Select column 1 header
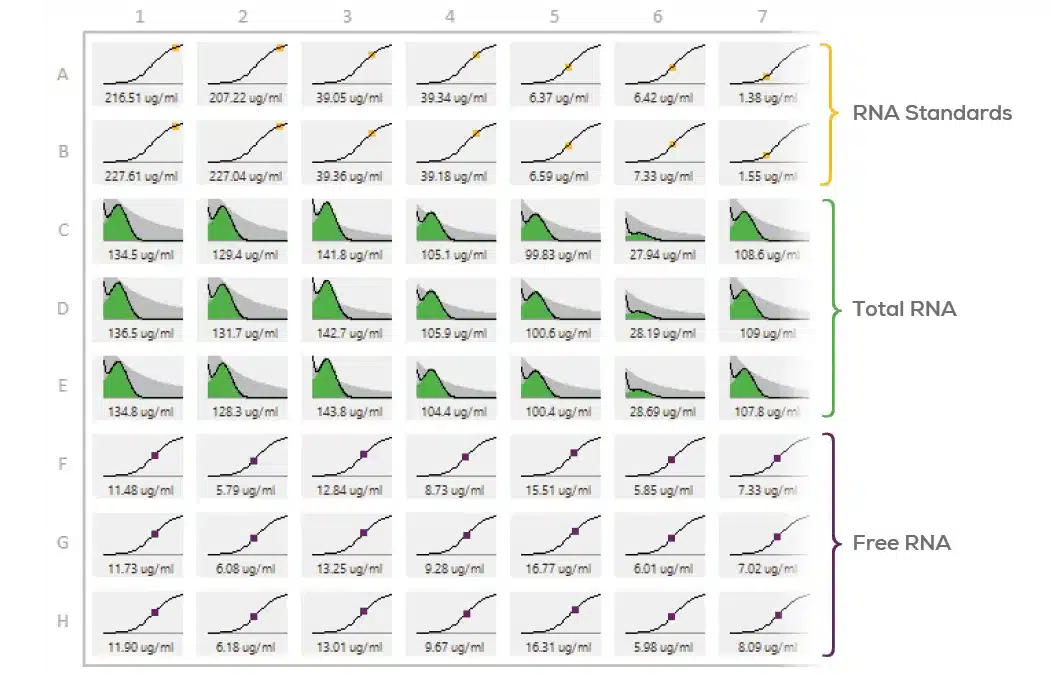1050x676 pixels. pos(140,17)
